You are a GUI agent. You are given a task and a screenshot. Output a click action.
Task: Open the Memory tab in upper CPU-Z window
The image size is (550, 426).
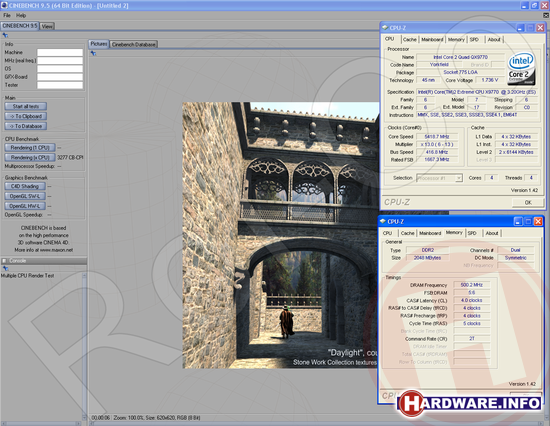pyautogui.click(x=456, y=39)
